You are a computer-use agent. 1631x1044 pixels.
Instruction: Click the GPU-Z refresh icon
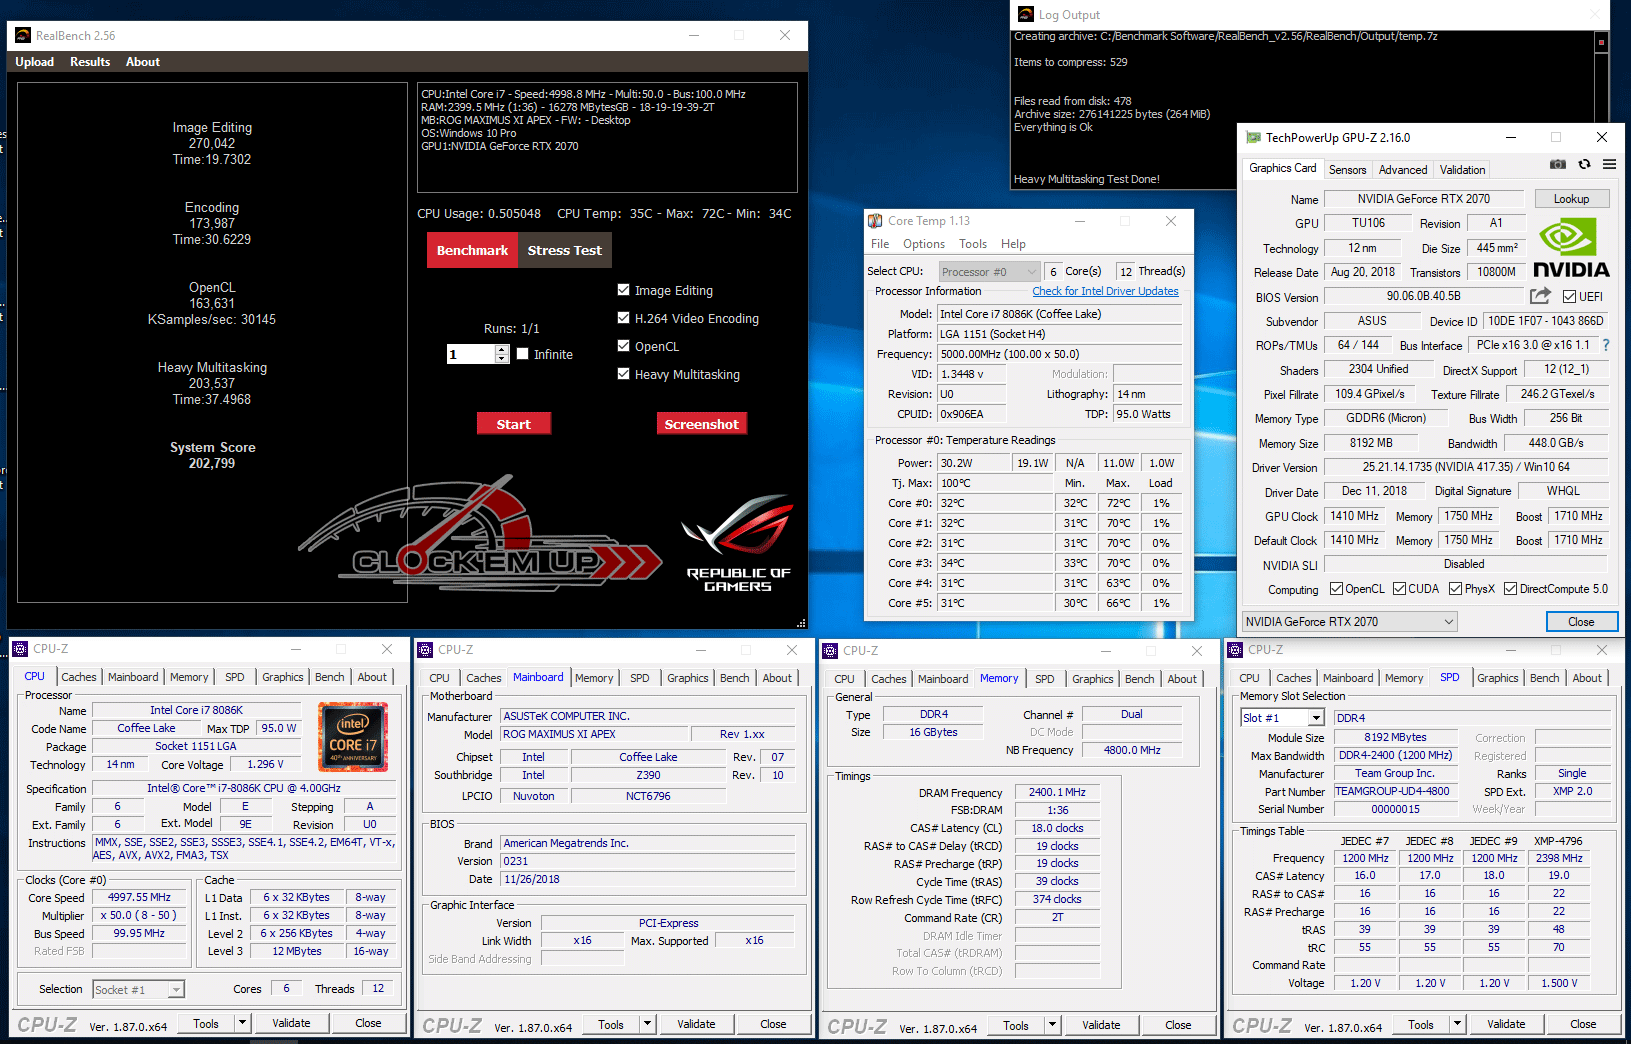1584,165
